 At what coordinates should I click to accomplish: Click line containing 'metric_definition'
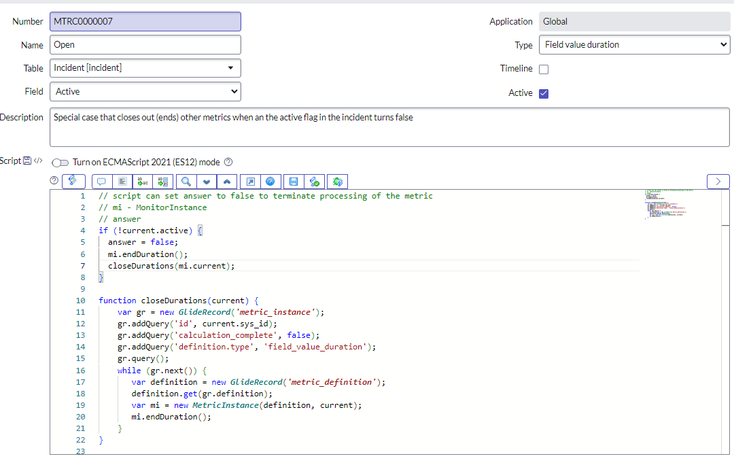point(258,382)
